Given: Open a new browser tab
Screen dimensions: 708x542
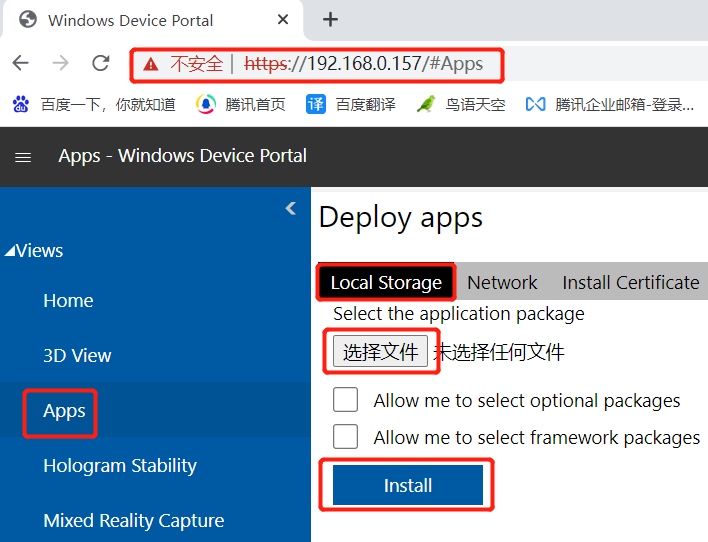Looking at the screenshot, I should point(330,19).
